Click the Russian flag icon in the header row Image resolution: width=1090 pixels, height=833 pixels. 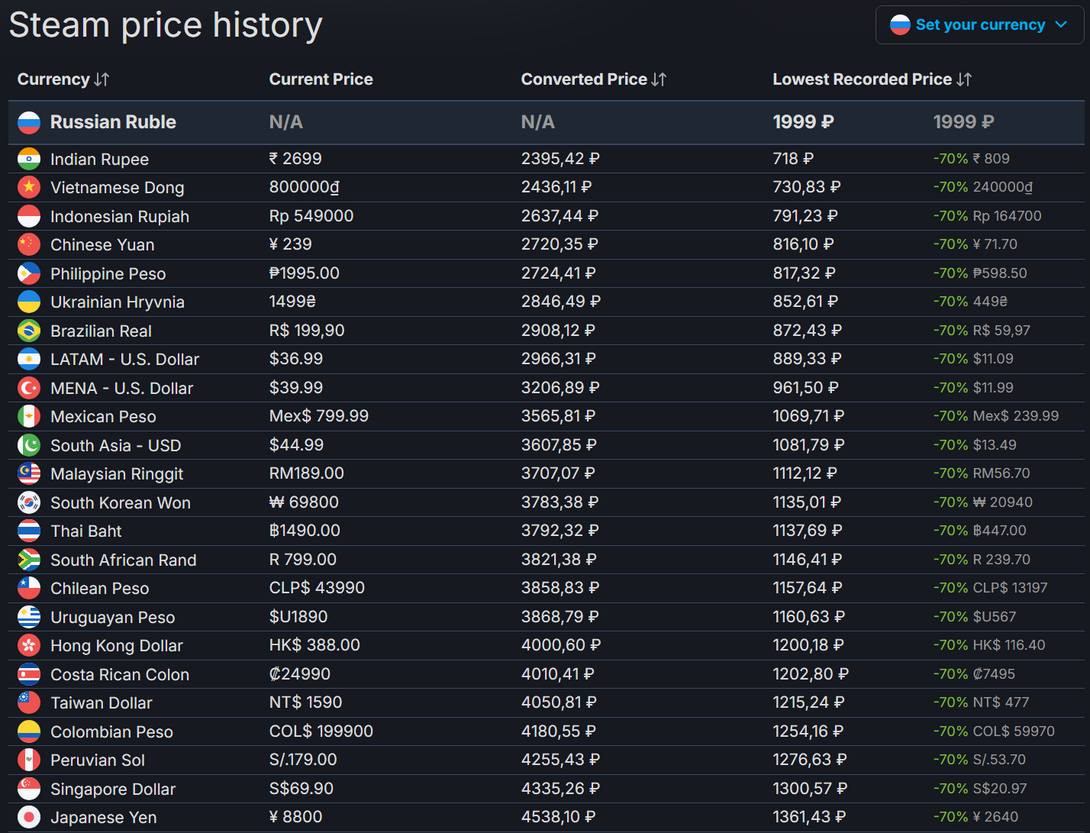click(29, 122)
